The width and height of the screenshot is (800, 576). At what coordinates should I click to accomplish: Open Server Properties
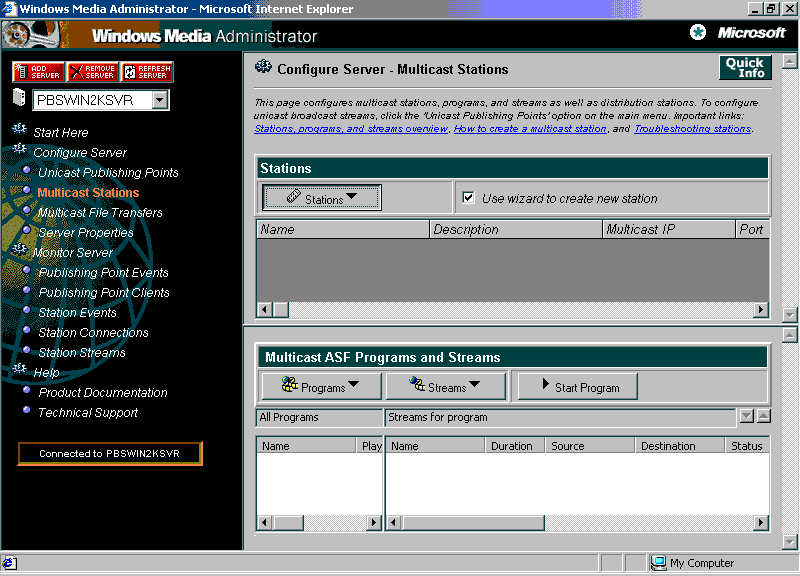pyautogui.click(x=86, y=233)
